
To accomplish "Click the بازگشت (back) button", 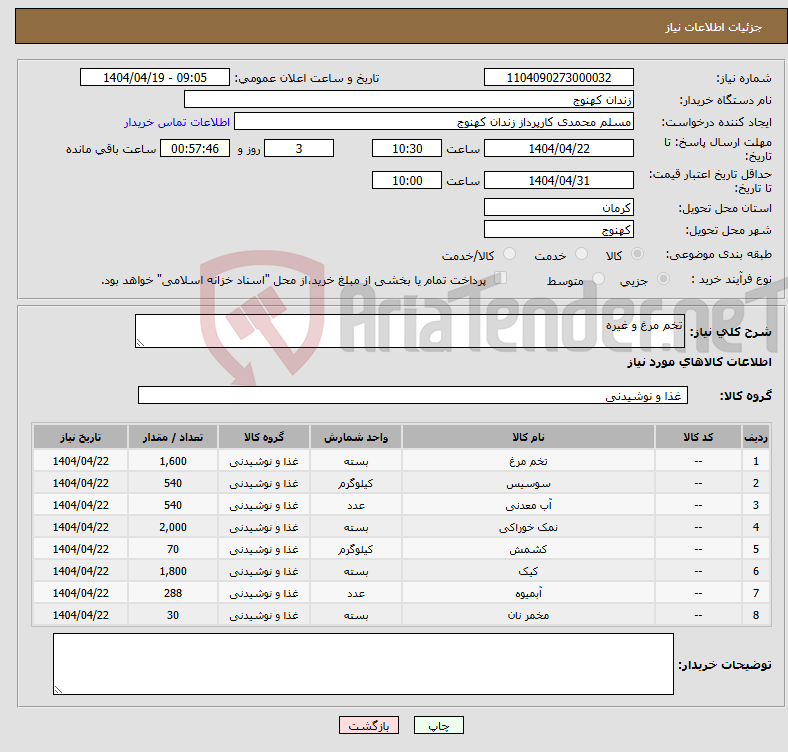I will (x=369, y=725).
